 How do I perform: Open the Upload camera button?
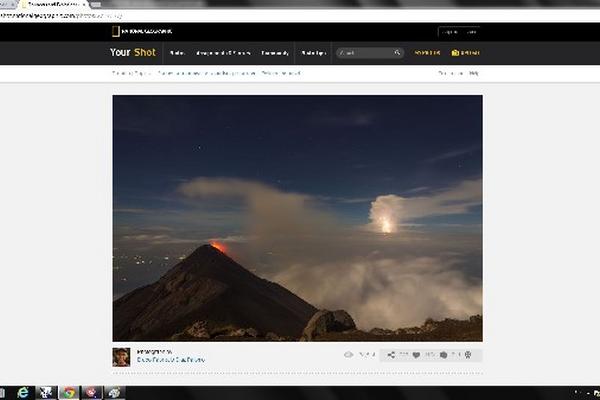(465, 53)
